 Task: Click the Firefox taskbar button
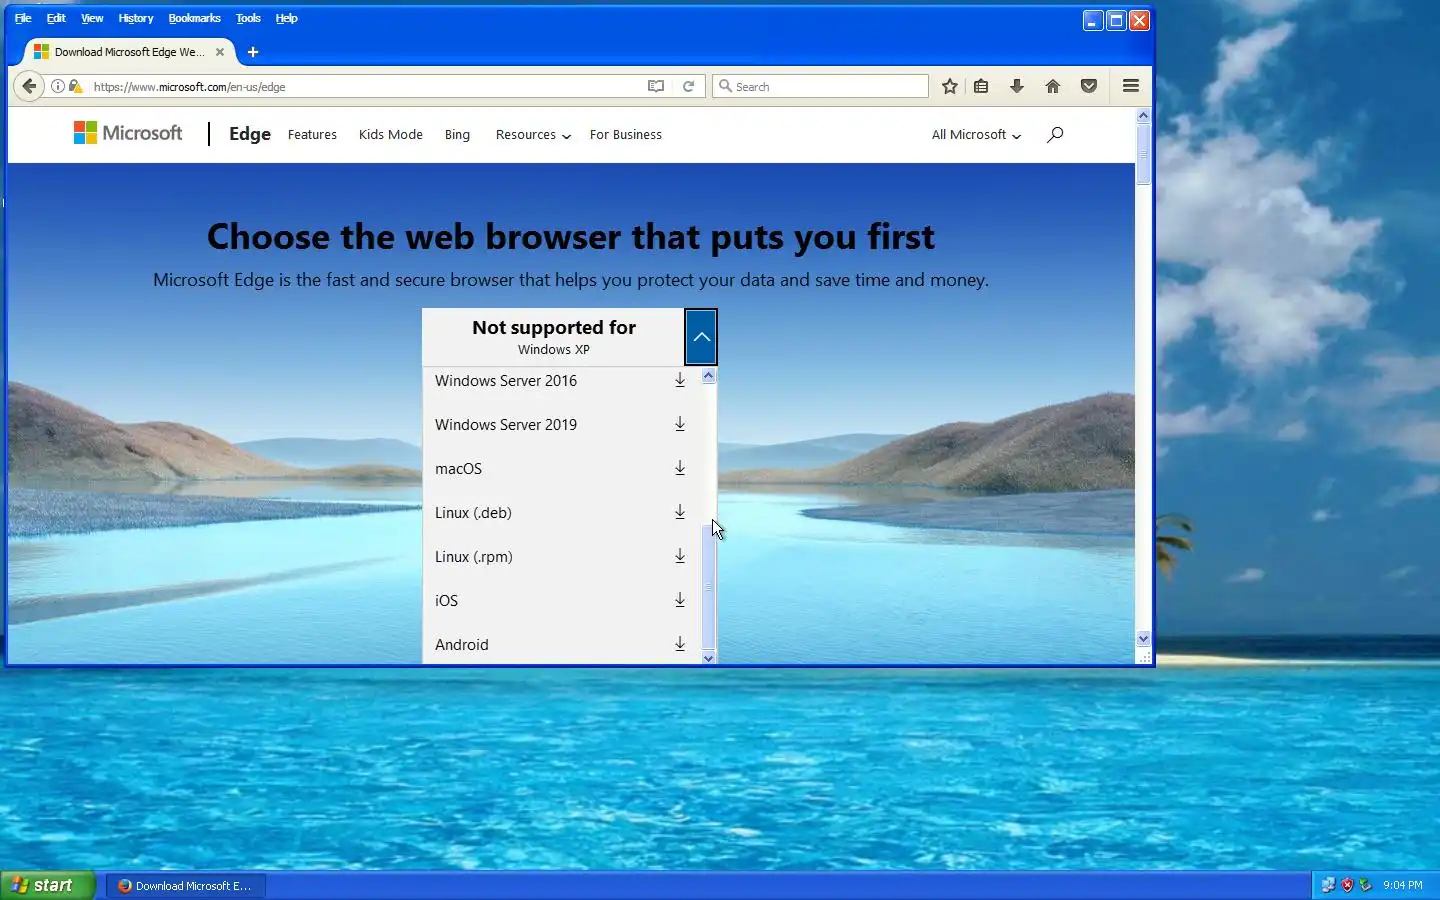click(x=186, y=885)
